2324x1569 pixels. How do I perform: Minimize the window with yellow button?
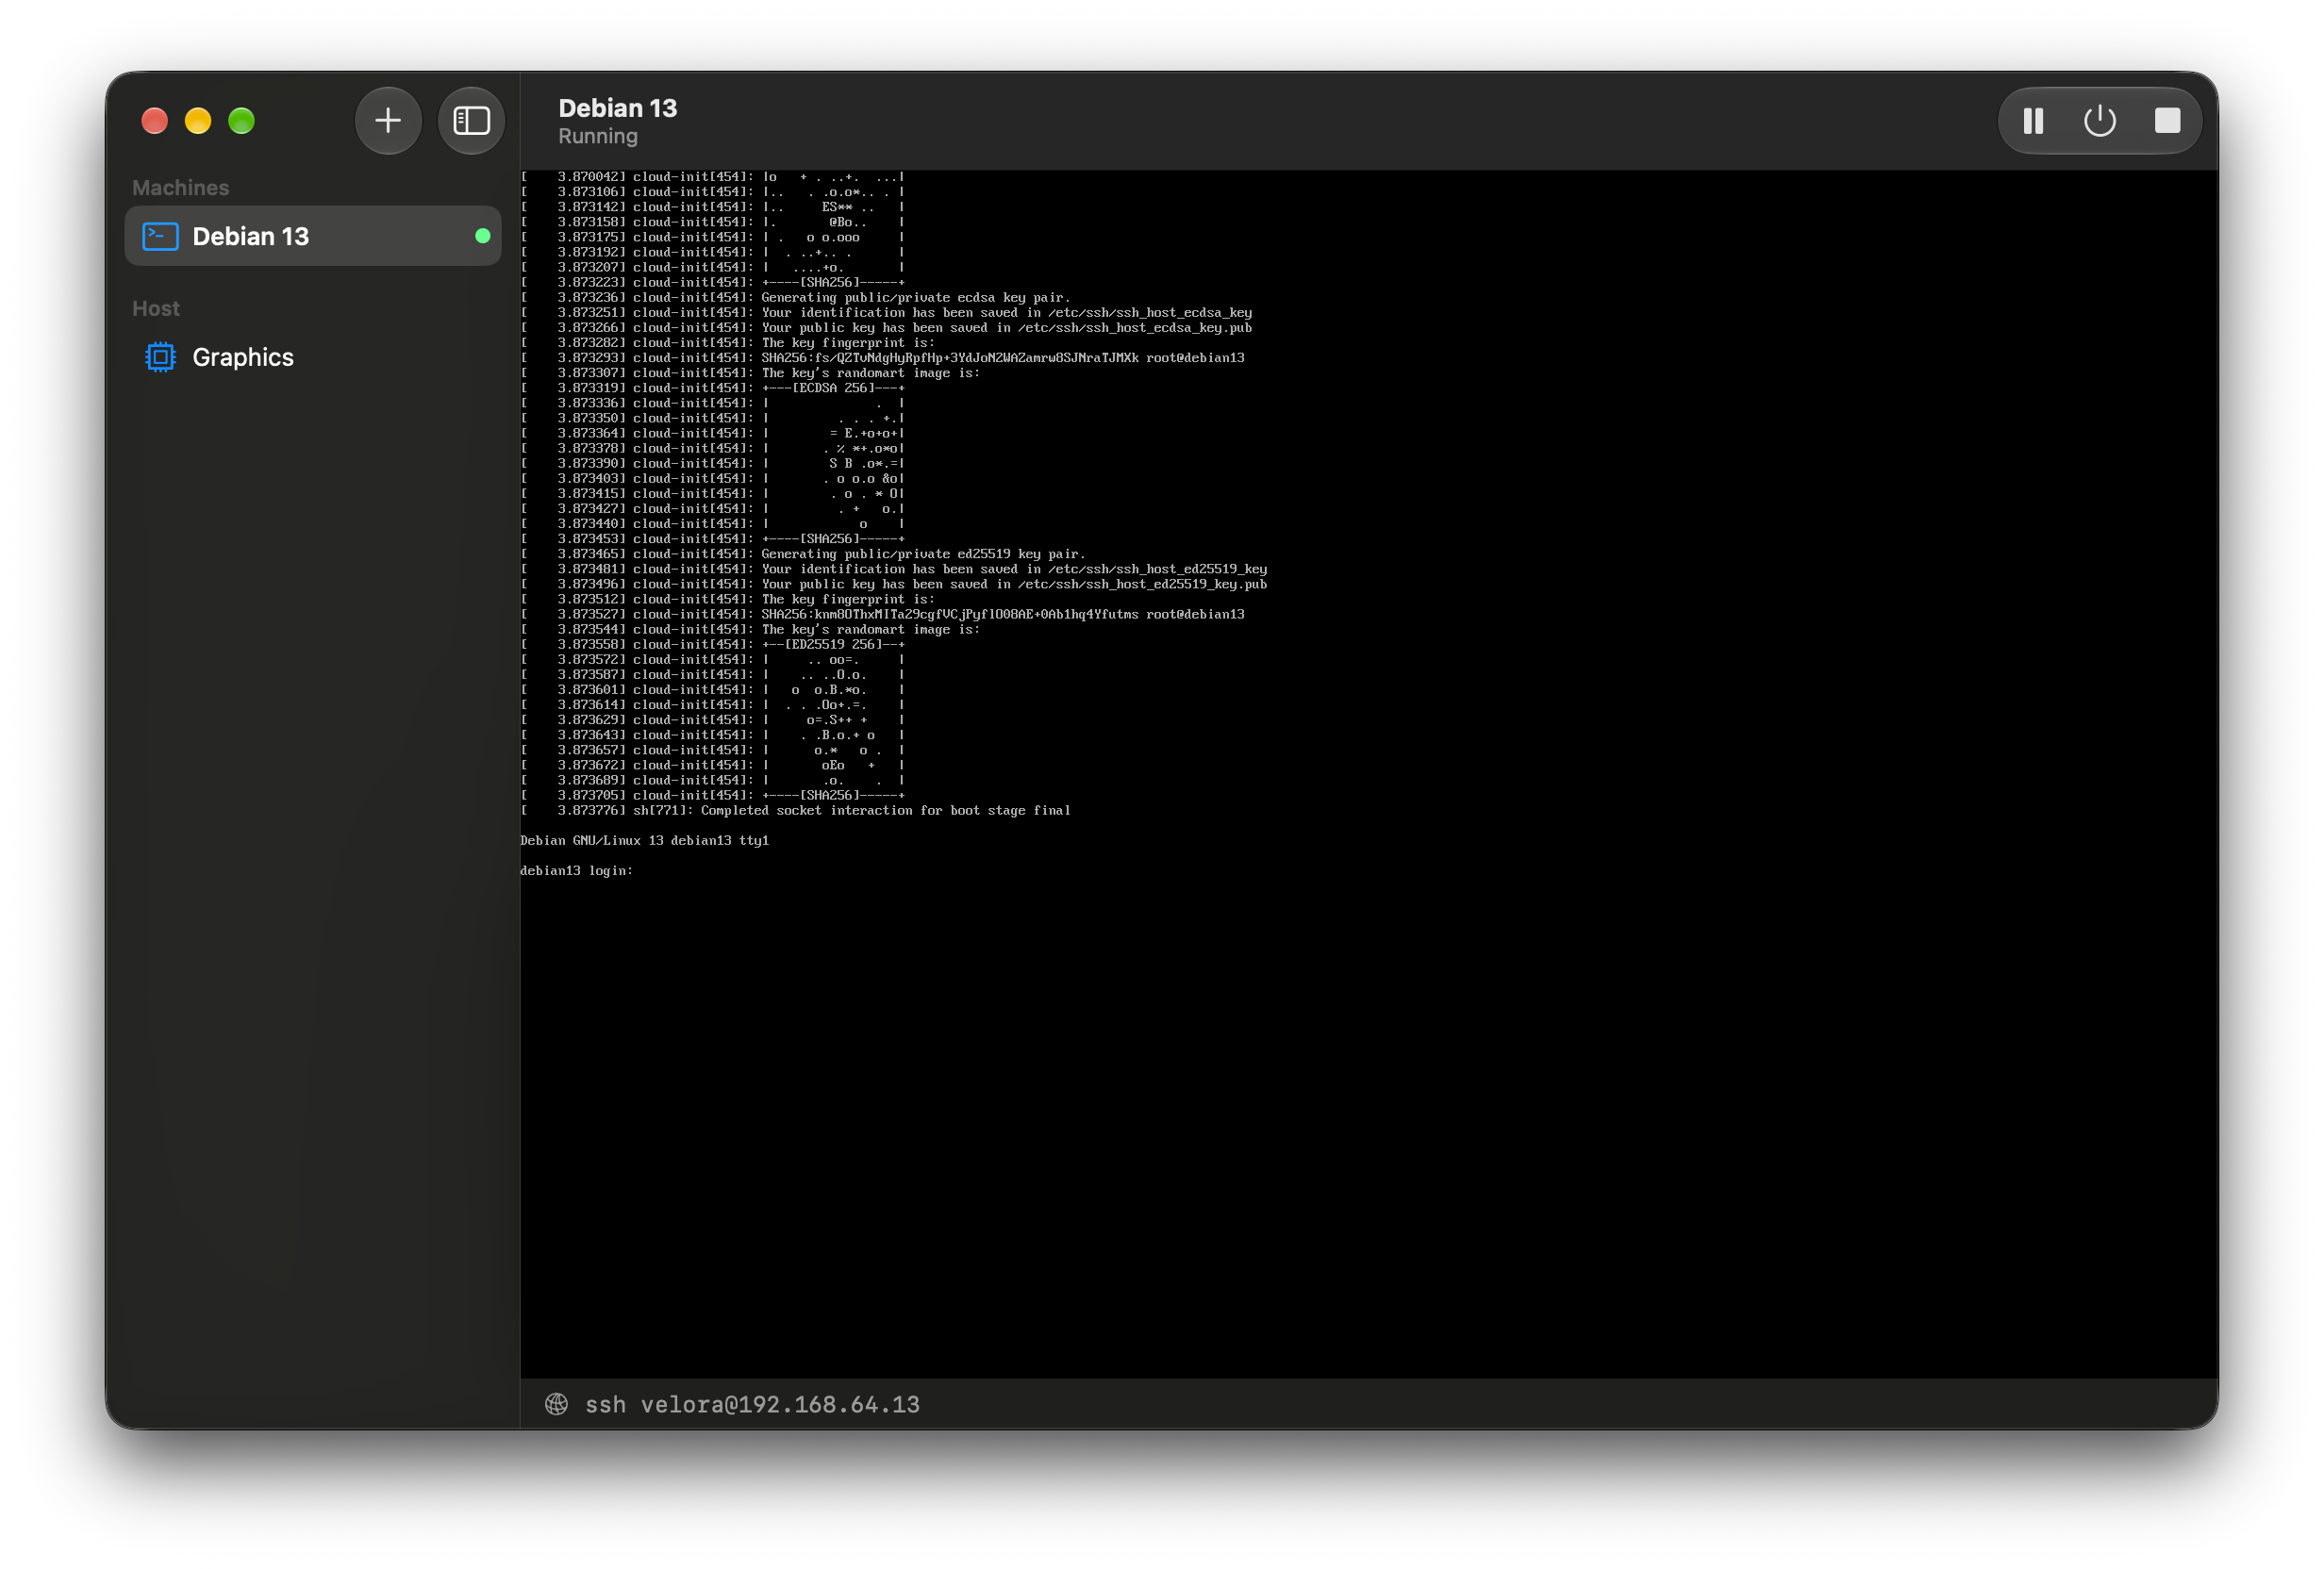click(x=198, y=121)
